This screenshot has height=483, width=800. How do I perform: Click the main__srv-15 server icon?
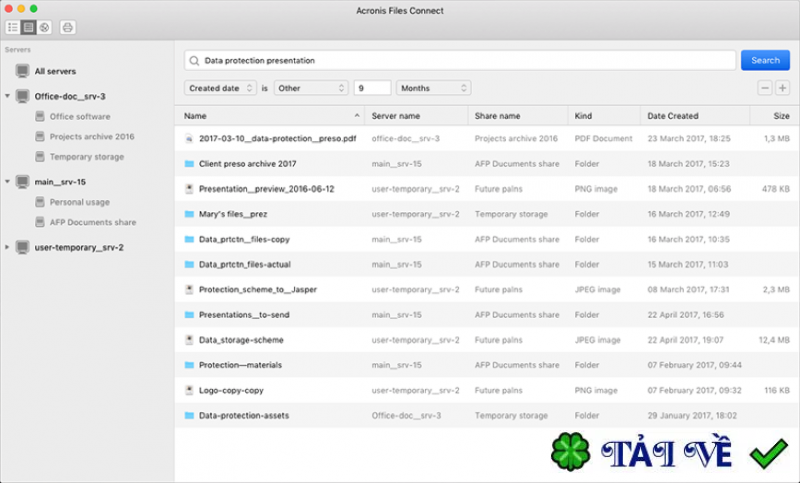coord(22,182)
